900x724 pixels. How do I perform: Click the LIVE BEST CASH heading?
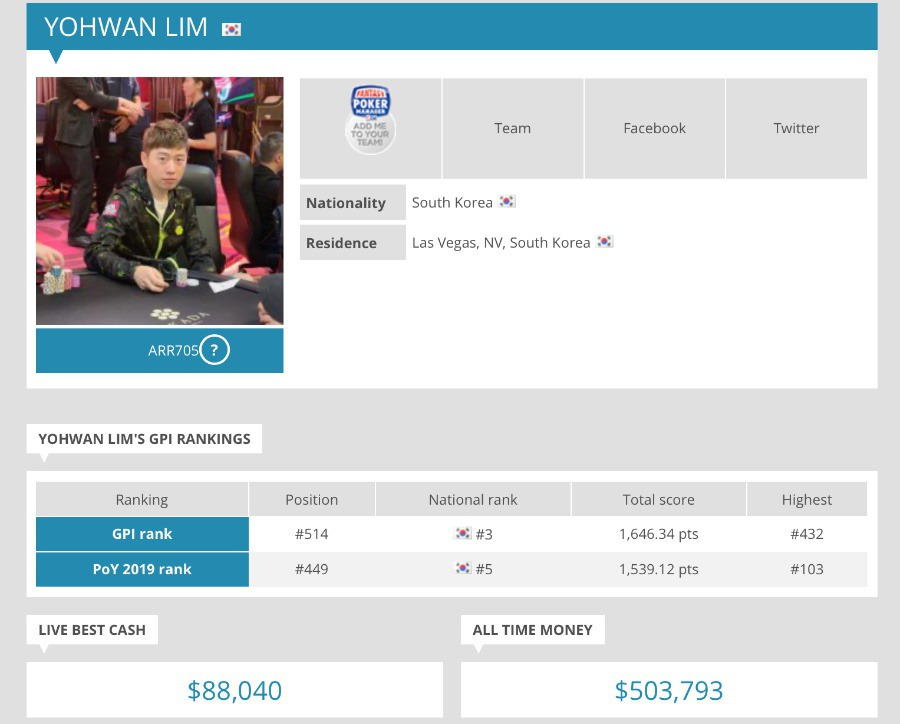coord(92,630)
